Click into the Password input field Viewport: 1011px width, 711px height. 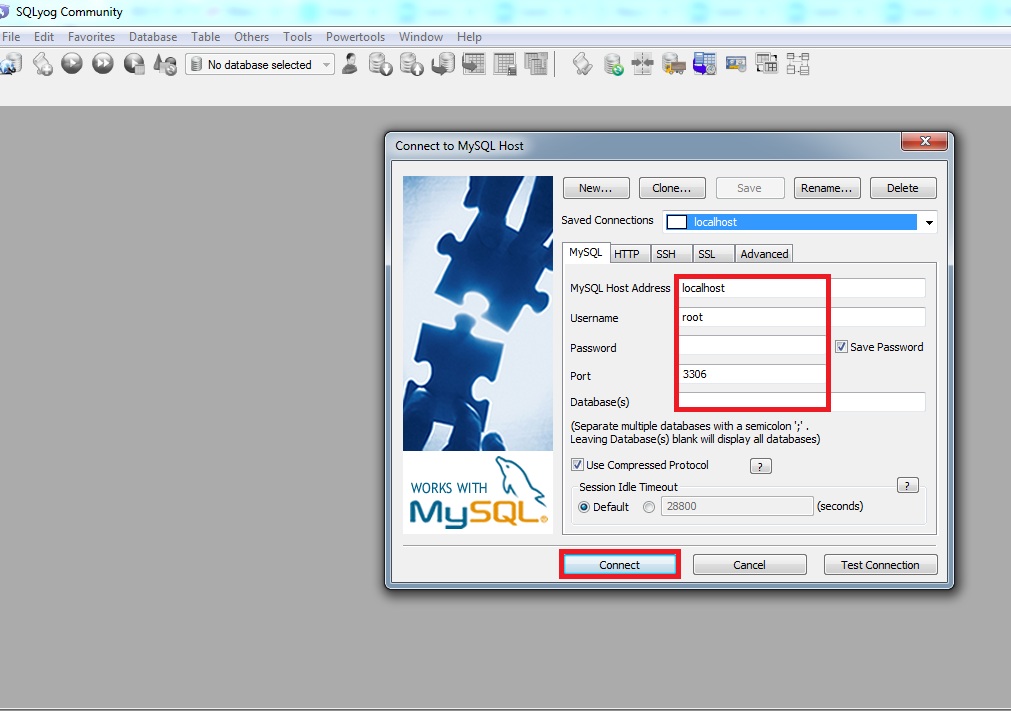coord(750,346)
